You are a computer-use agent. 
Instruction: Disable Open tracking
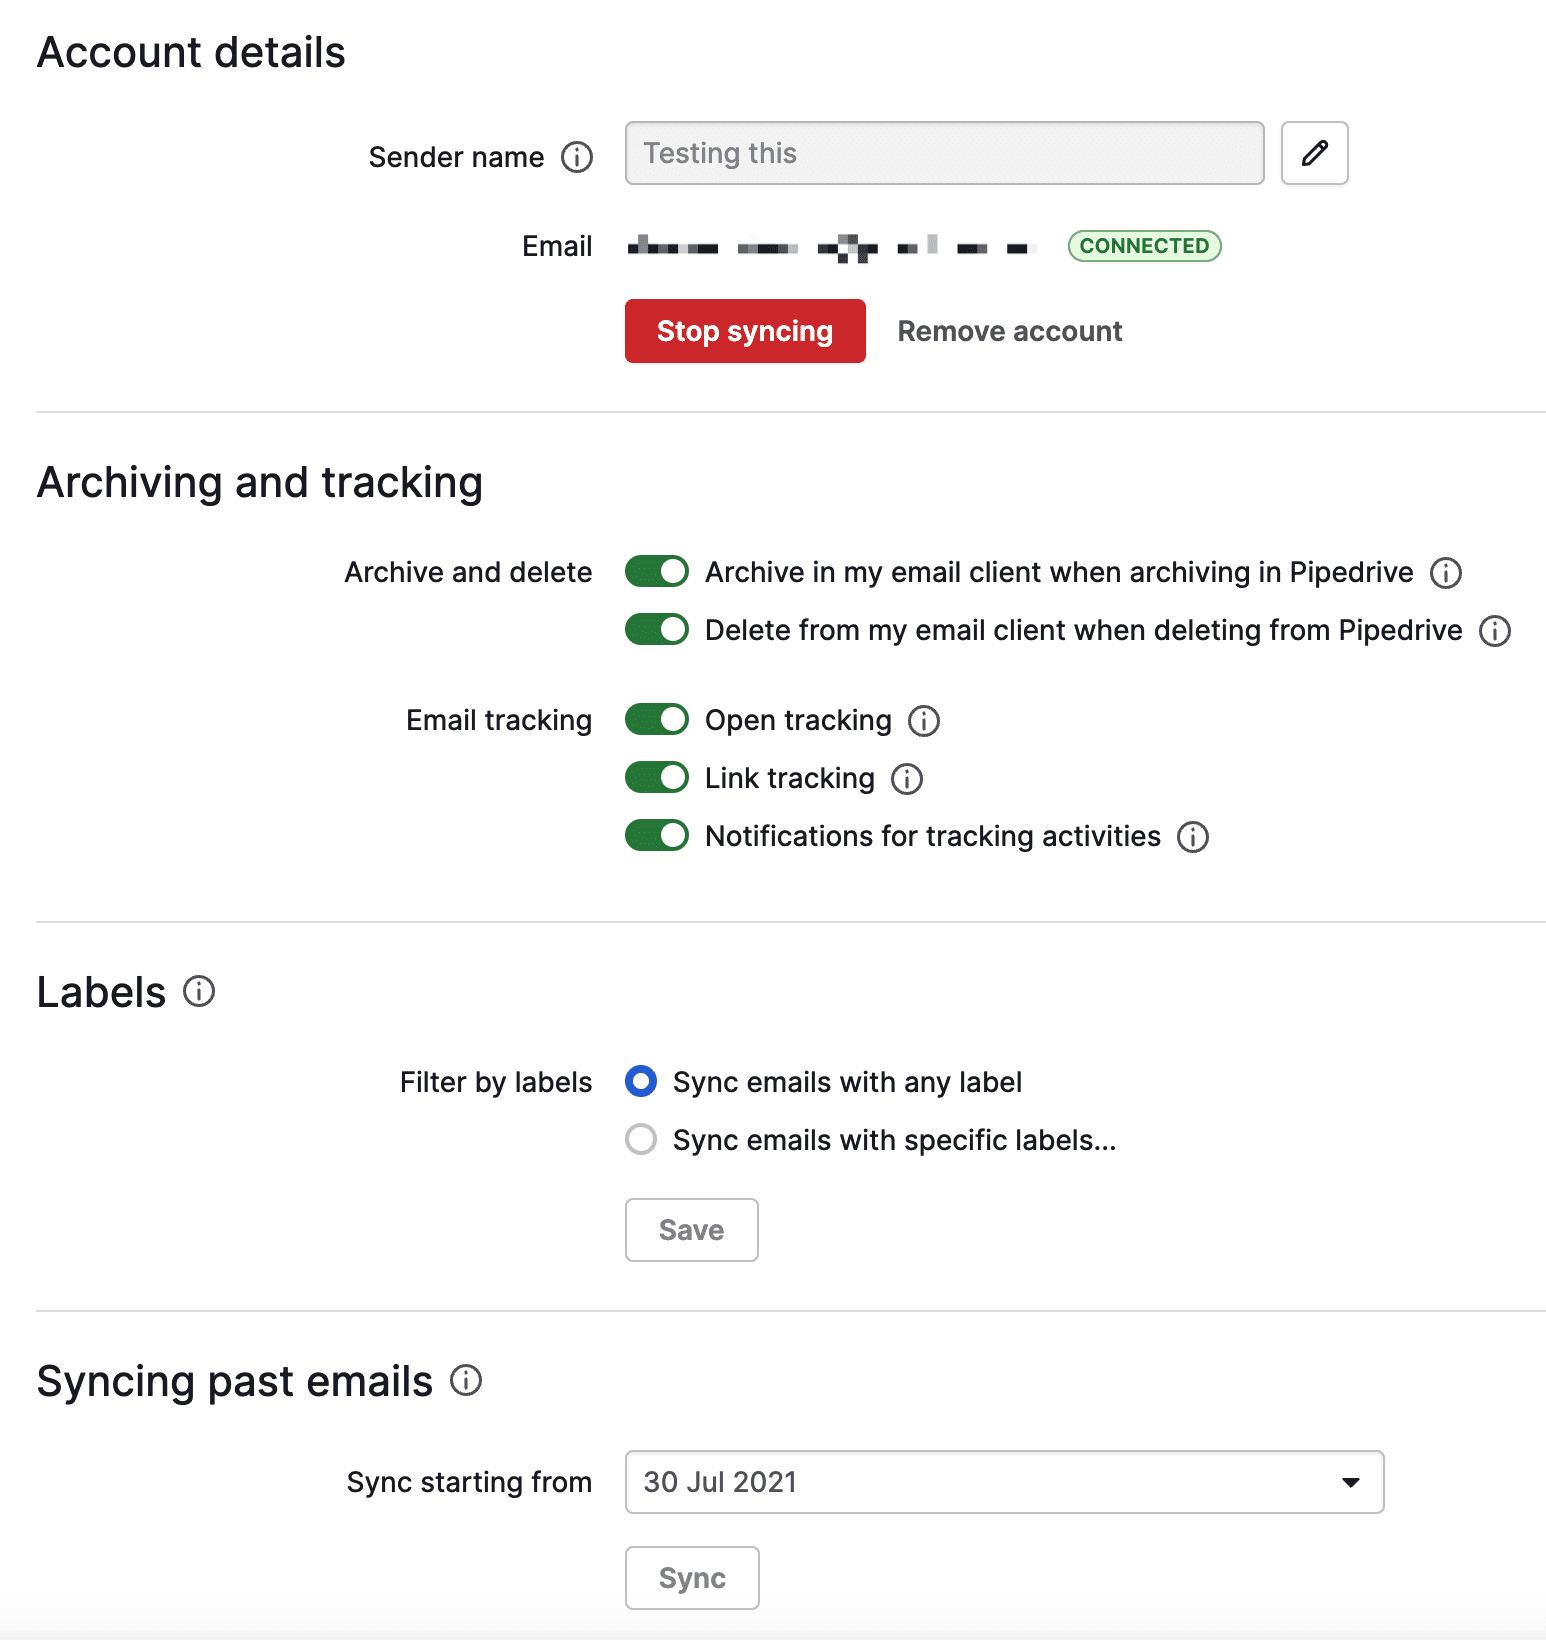coord(656,719)
